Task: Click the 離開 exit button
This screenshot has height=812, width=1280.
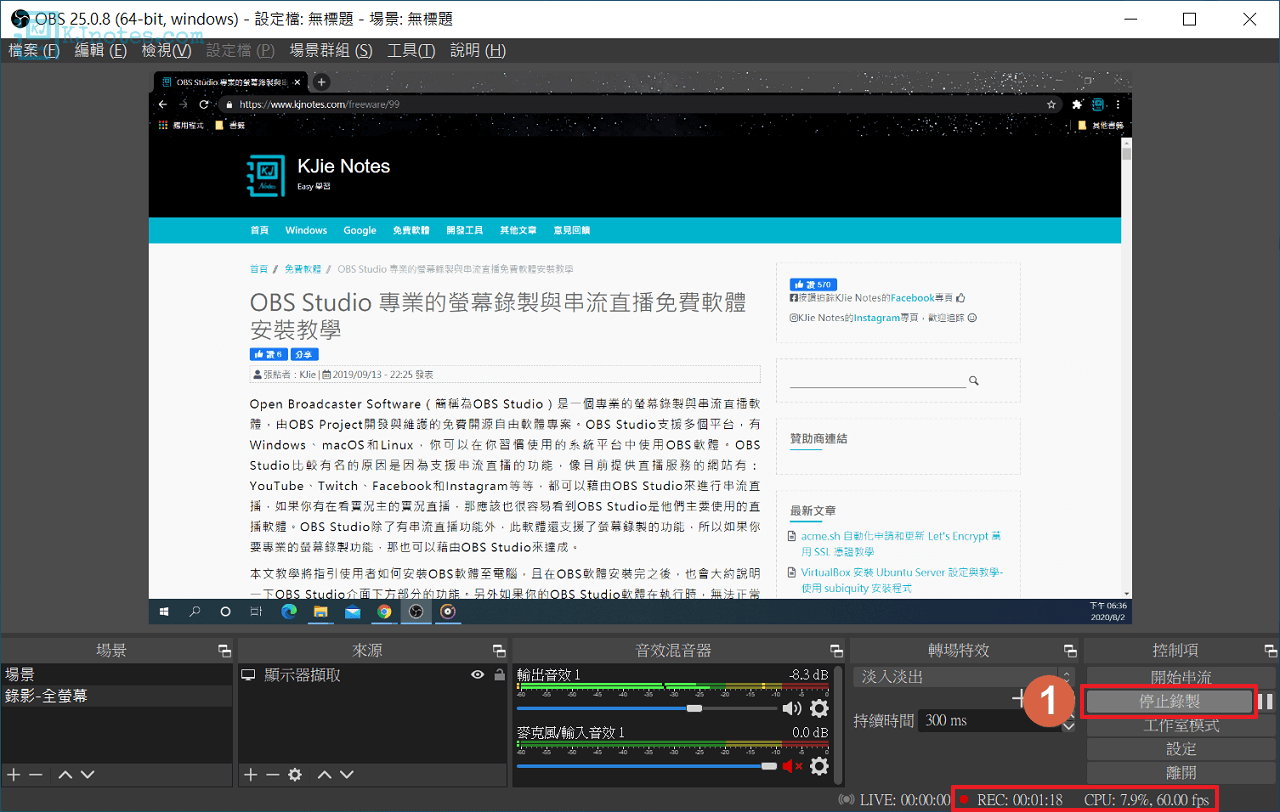Action: [1180, 773]
